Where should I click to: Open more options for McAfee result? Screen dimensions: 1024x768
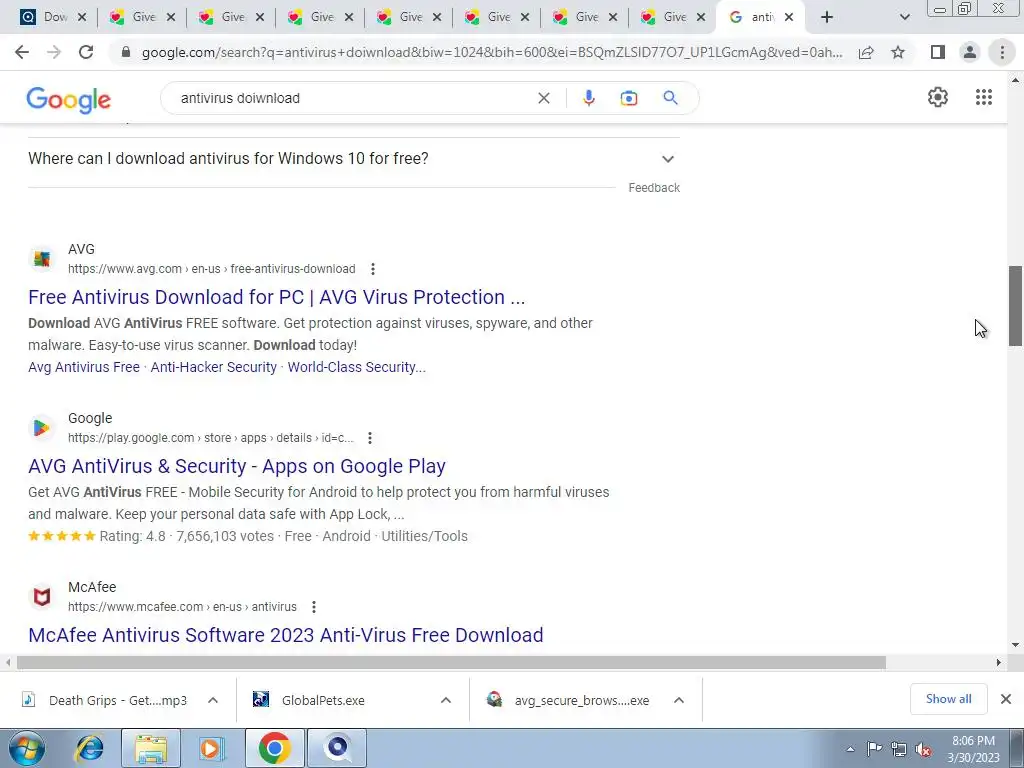(x=313, y=607)
